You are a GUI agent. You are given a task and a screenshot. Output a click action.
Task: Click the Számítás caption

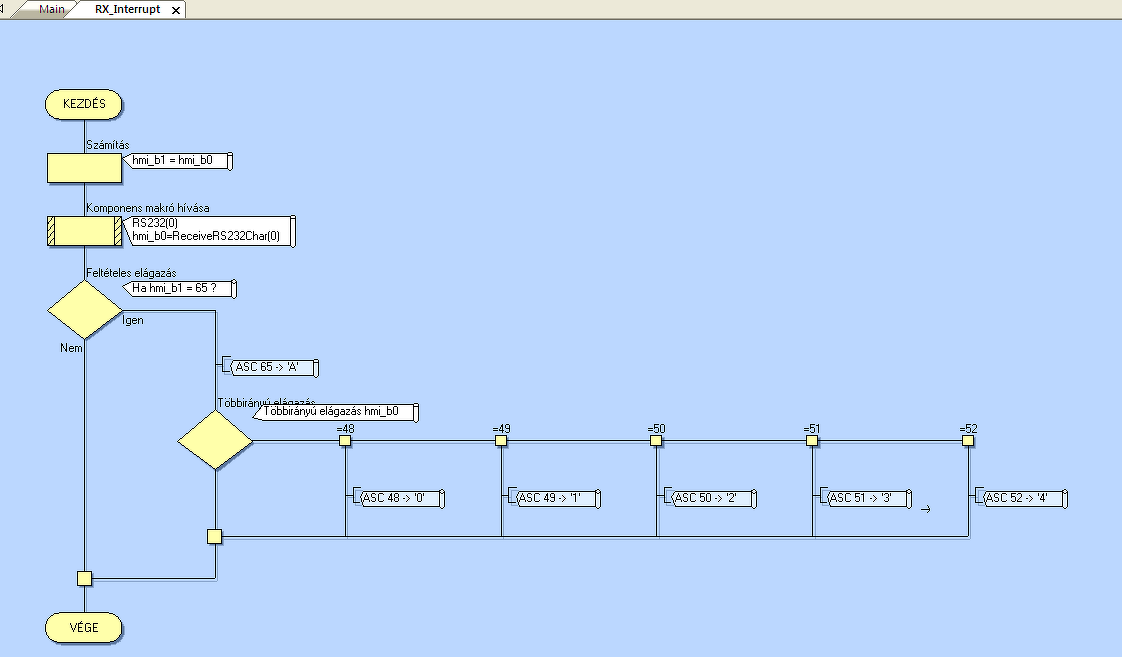click(107, 145)
